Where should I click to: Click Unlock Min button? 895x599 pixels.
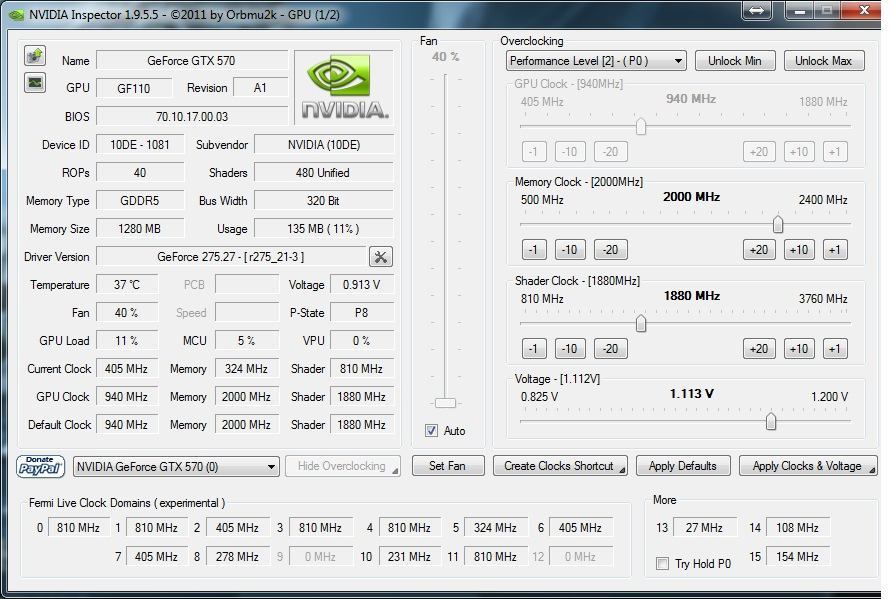pos(735,61)
